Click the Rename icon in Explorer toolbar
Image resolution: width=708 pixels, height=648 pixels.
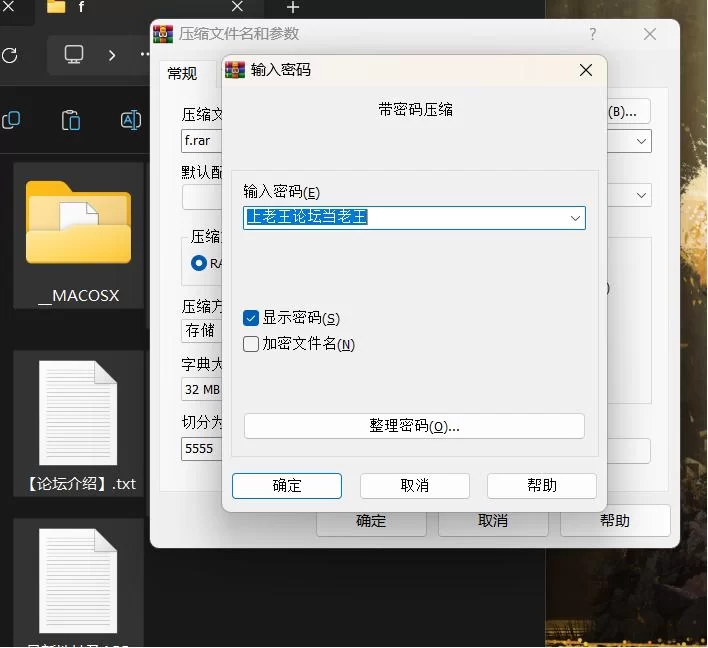pos(130,120)
